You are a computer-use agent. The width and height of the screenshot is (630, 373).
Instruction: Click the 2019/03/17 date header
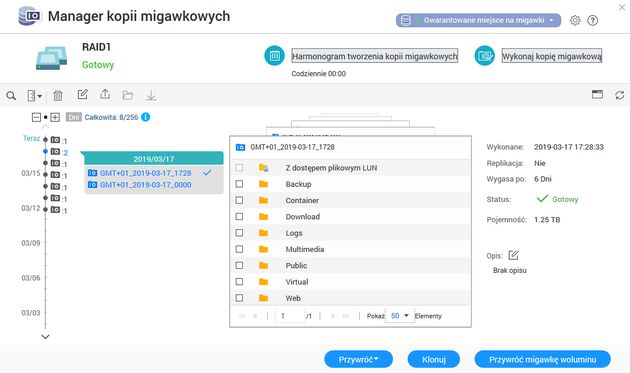coord(153,159)
